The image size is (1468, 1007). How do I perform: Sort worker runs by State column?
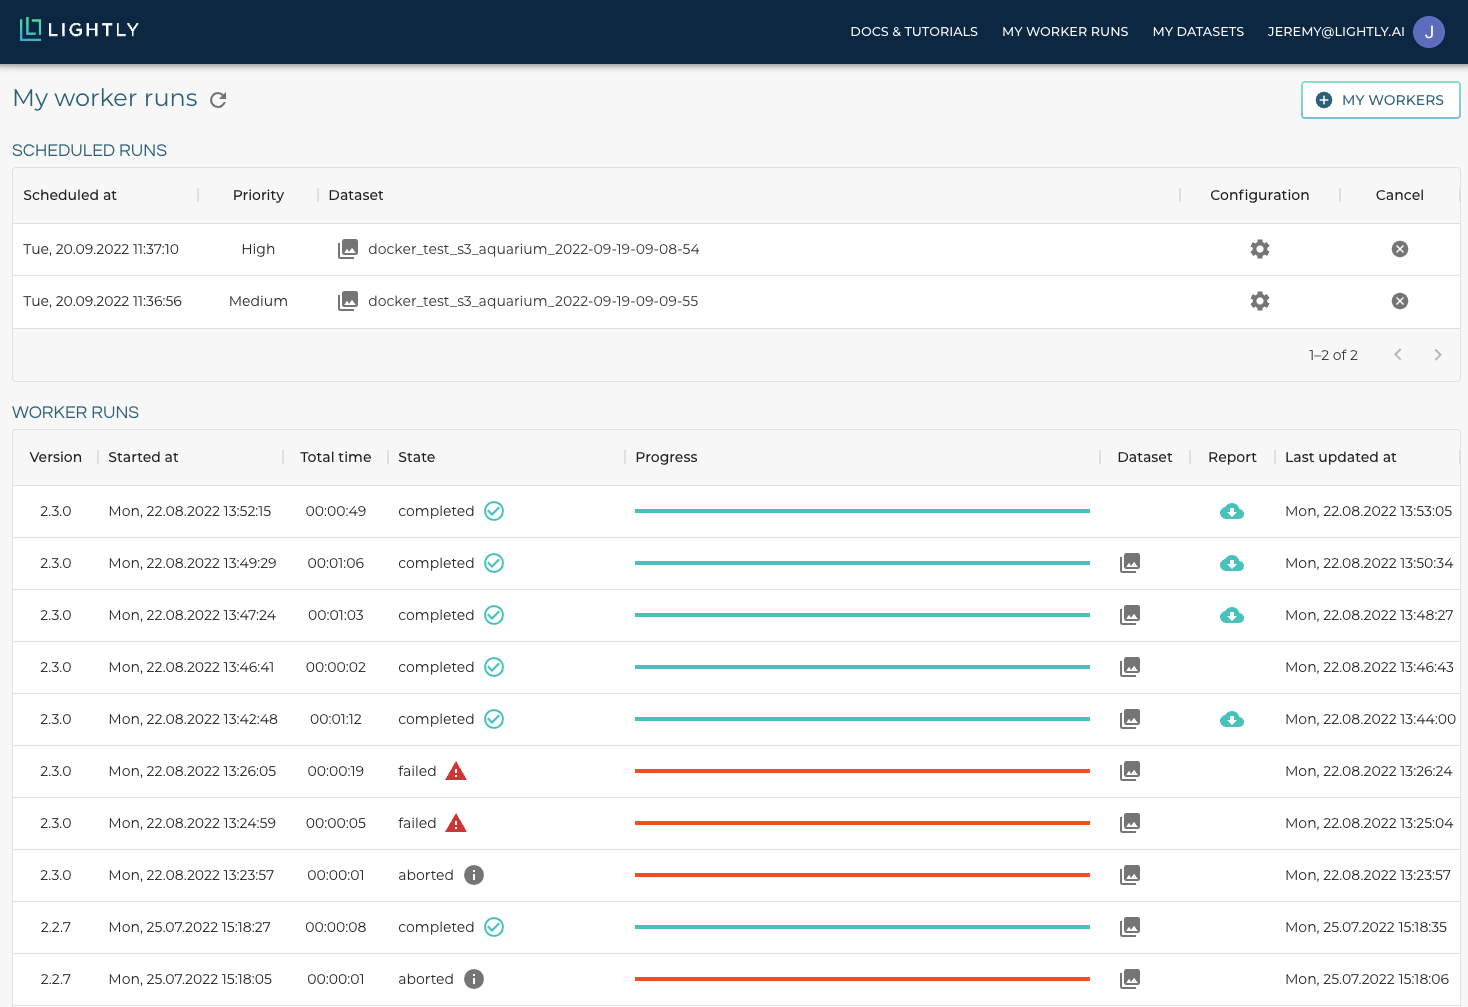tap(416, 457)
